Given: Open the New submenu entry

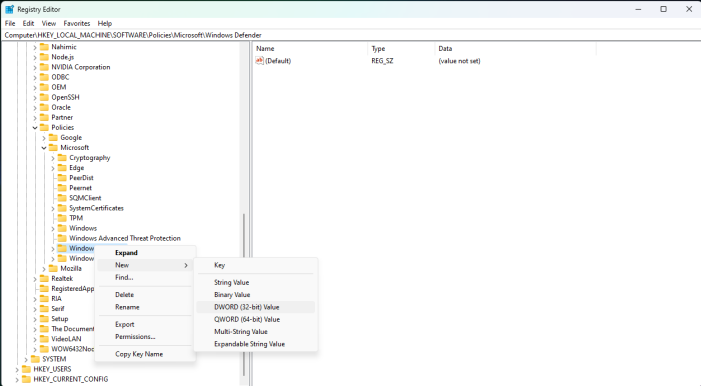Looking at the screenshot, I should click(x=145, y=265).
